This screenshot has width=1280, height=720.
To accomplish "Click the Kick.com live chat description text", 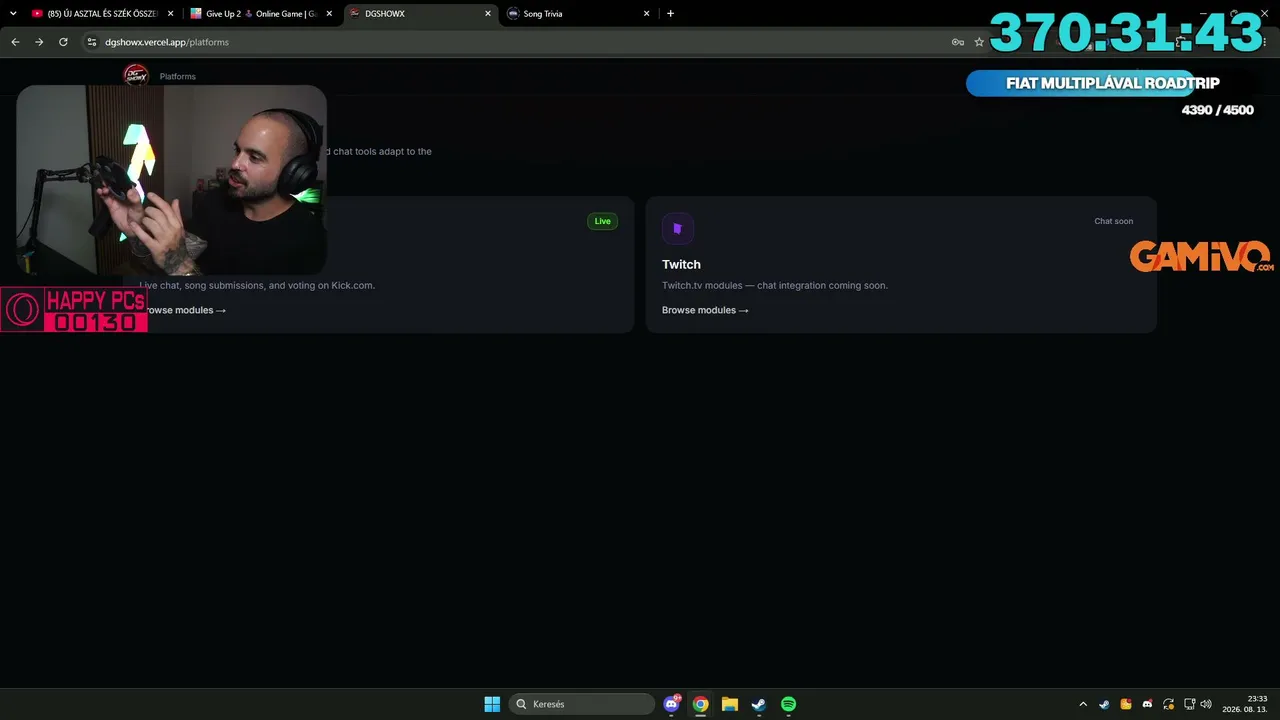I will click(258, 285).
